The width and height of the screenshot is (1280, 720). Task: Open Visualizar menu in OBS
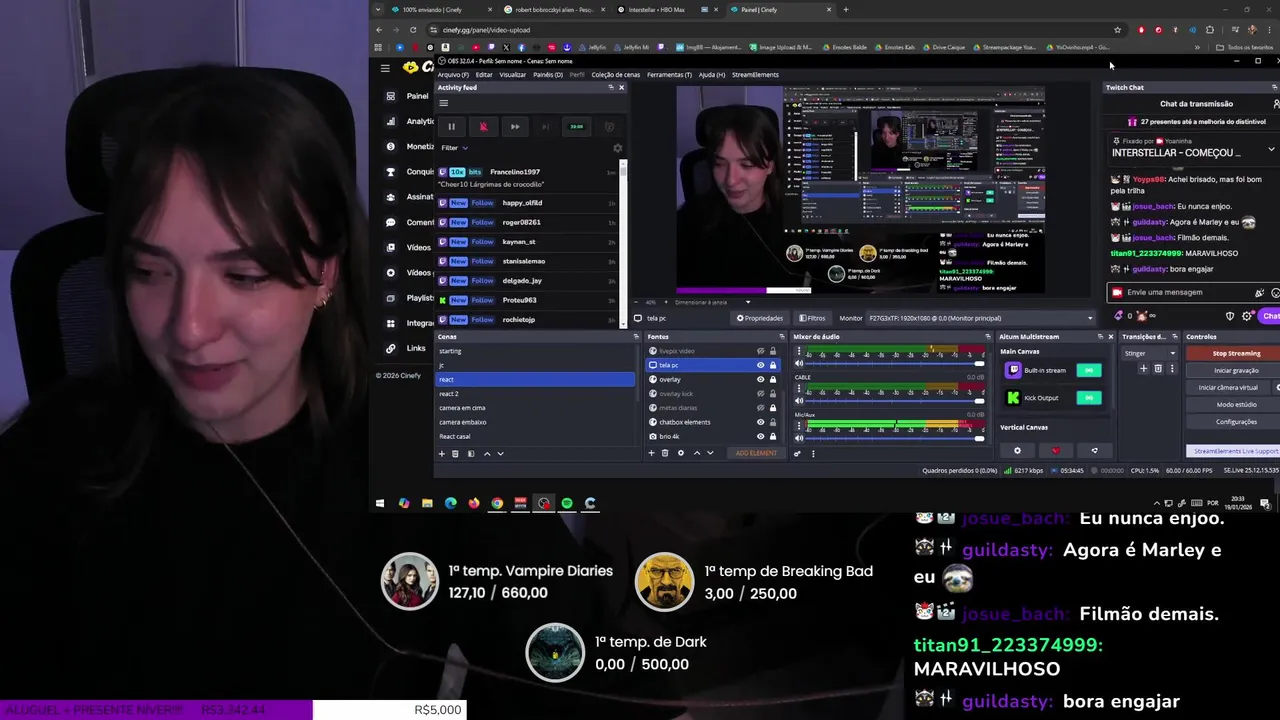point(512,75)
